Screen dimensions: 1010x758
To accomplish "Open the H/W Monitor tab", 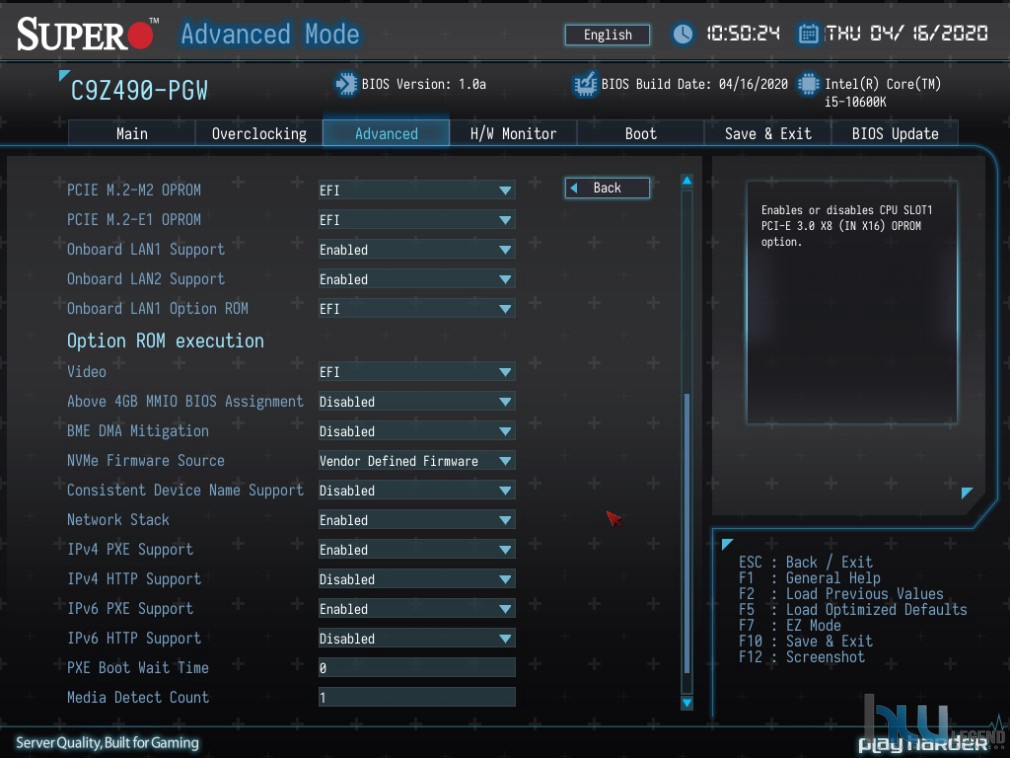I will click(513, 133).
